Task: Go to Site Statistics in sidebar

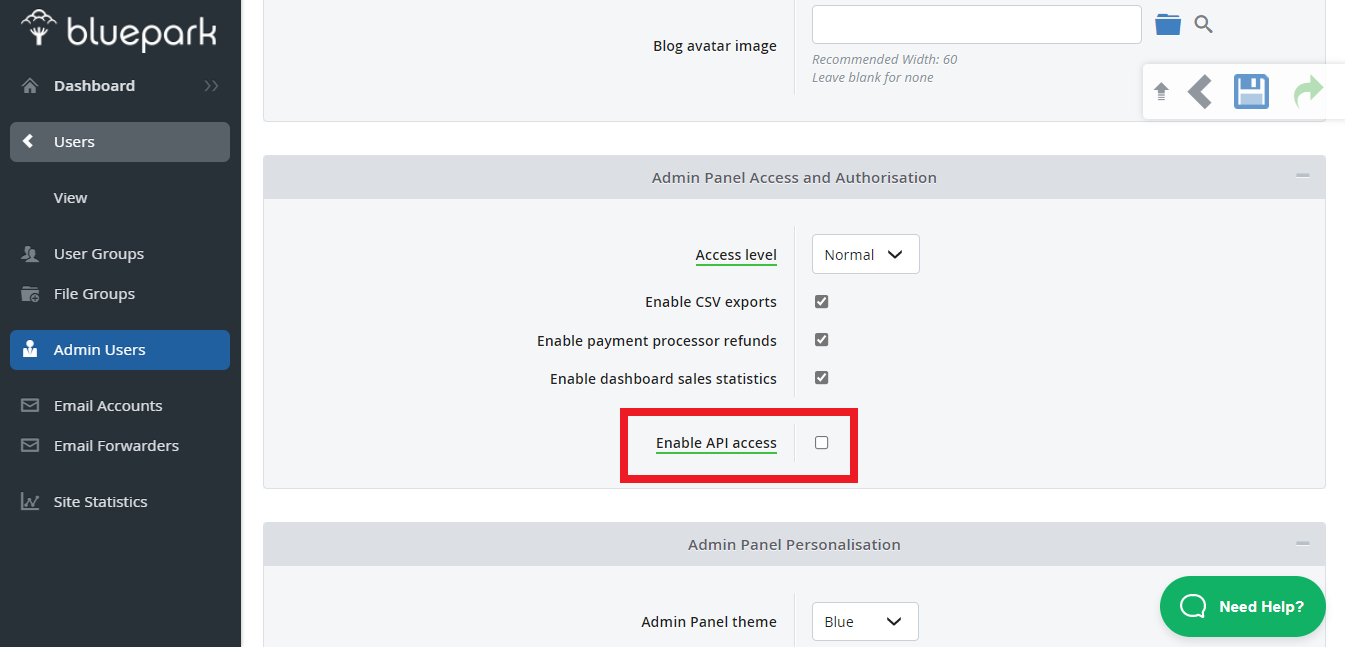Action: [100, 502]
